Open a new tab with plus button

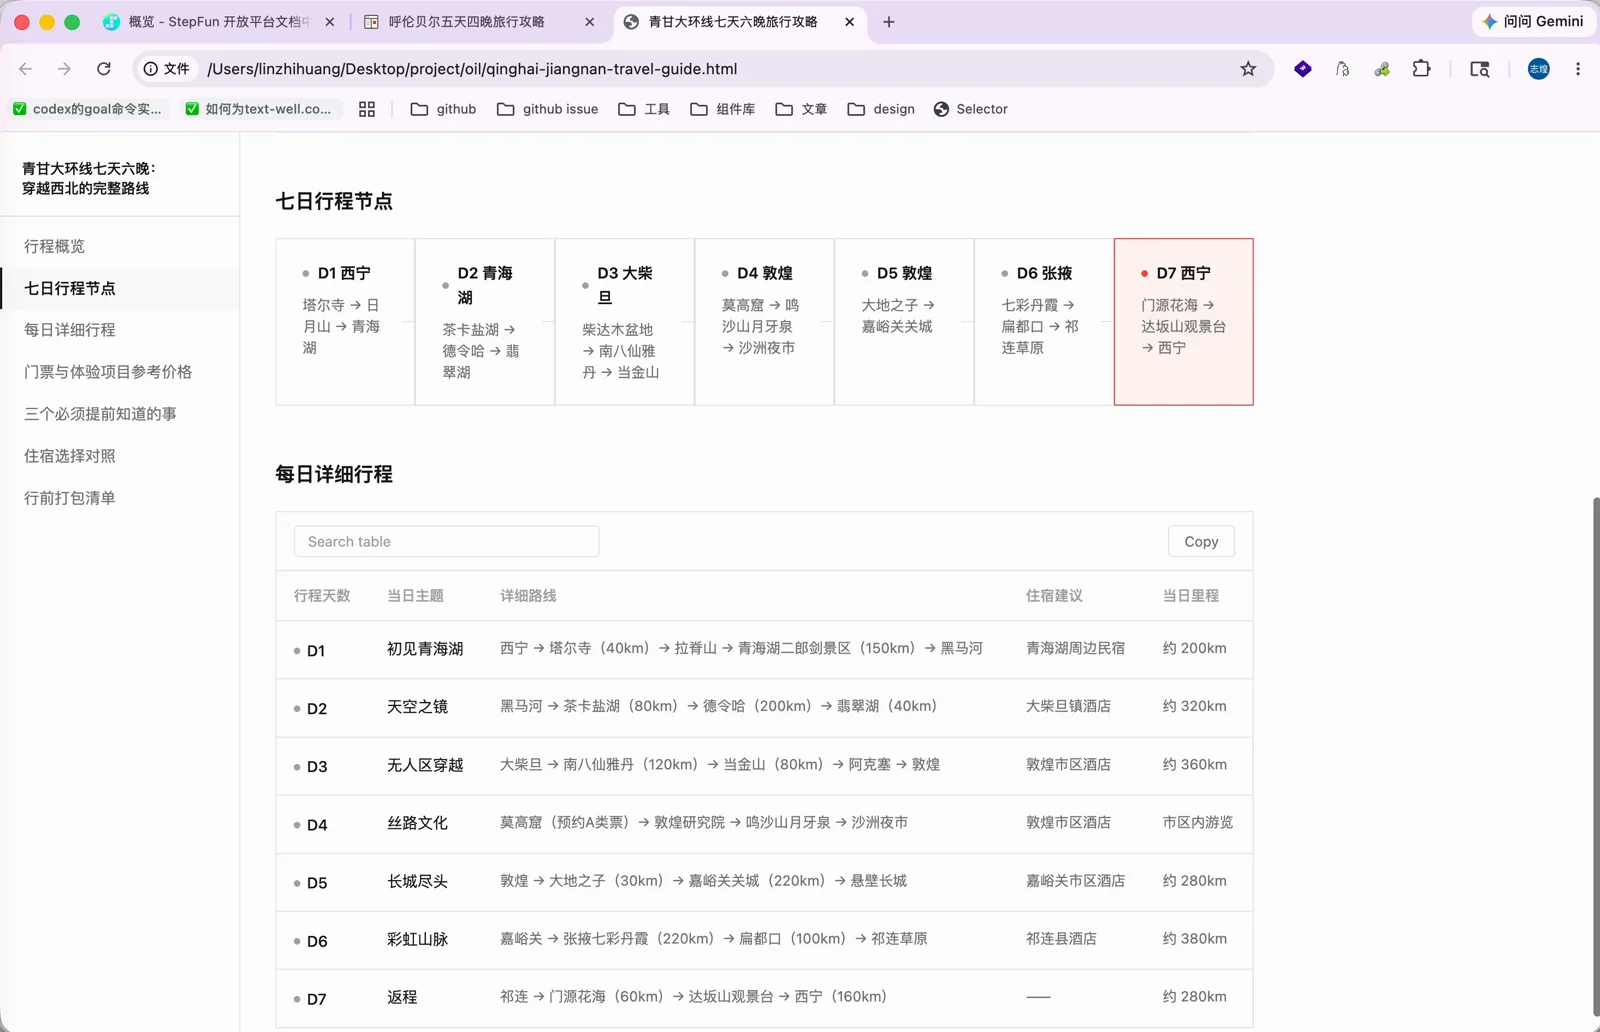[x=889, y=22]
